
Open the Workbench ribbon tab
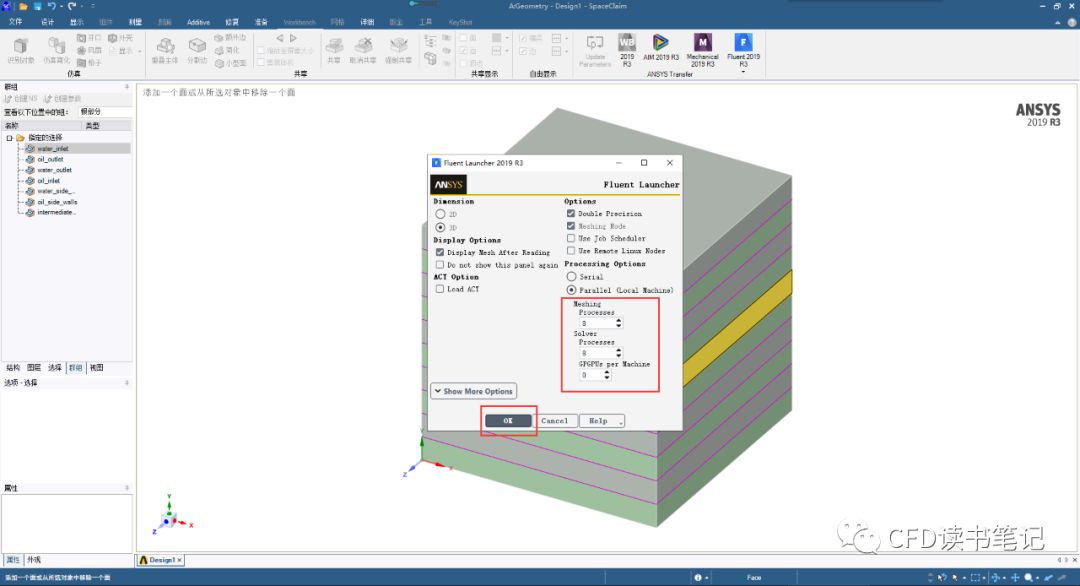tap(299, 22)
